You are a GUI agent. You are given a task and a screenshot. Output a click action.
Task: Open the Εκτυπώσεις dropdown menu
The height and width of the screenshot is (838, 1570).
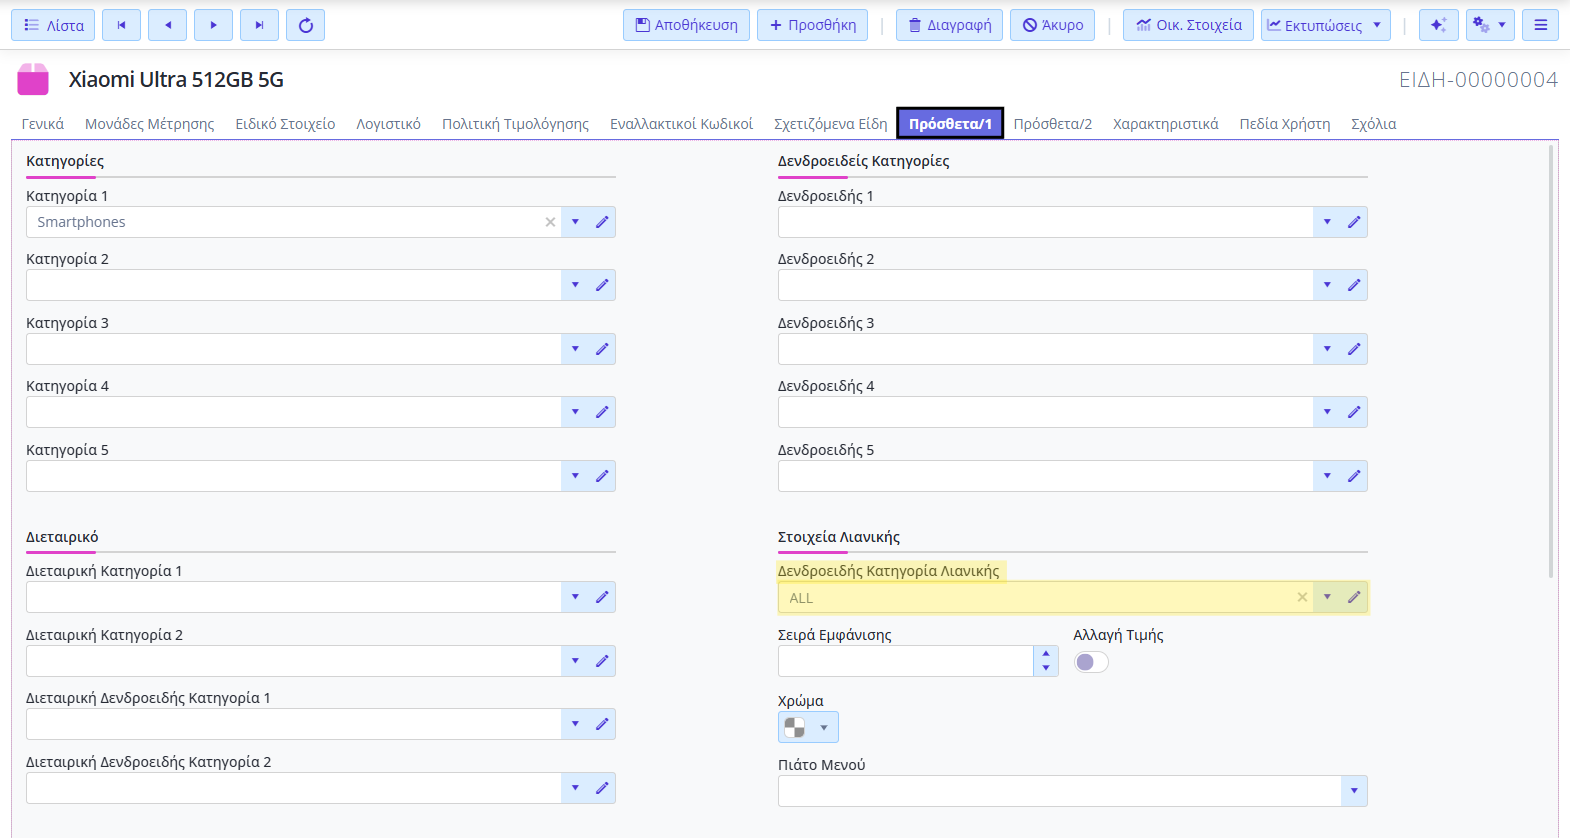tap(1325, 25)
